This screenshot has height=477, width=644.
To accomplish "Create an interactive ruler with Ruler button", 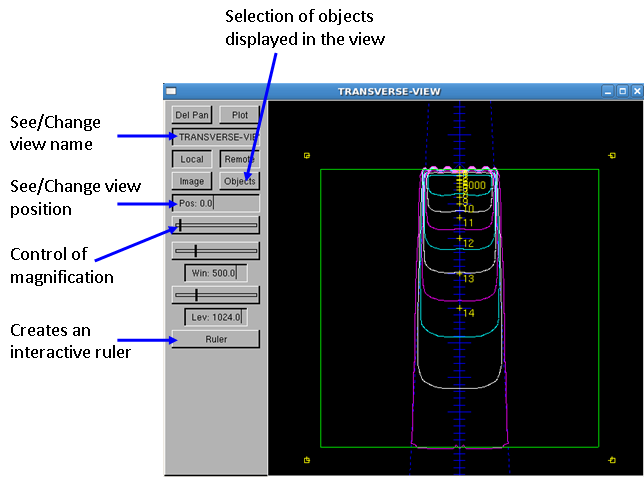I will (215, 339).
